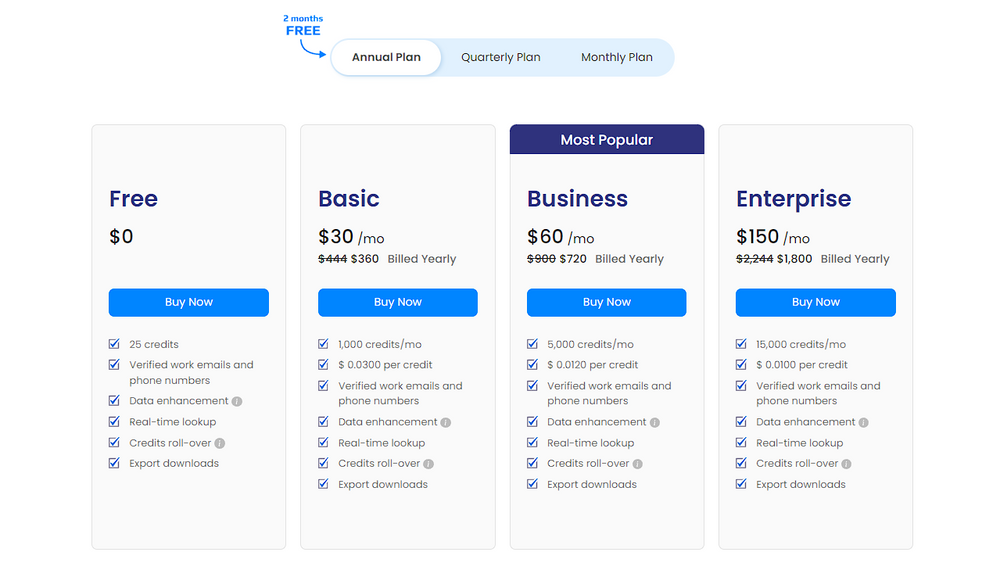1000x563 pixels.
Task: Click Real-time lookup checkmark in Business plan
Action: click(x=533, y=442)
